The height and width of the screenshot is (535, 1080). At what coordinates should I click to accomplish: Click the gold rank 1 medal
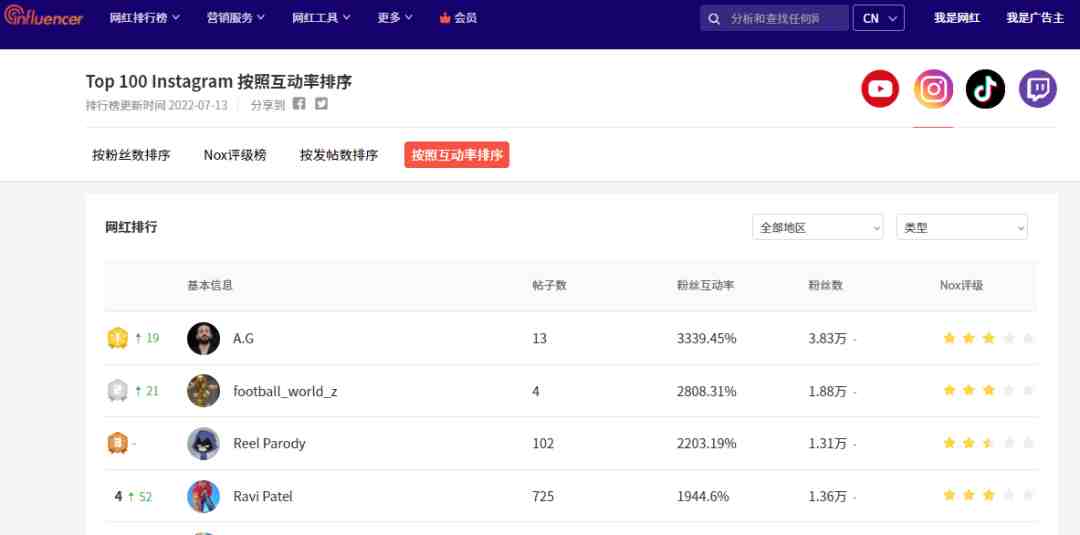[x=118, y=338]
